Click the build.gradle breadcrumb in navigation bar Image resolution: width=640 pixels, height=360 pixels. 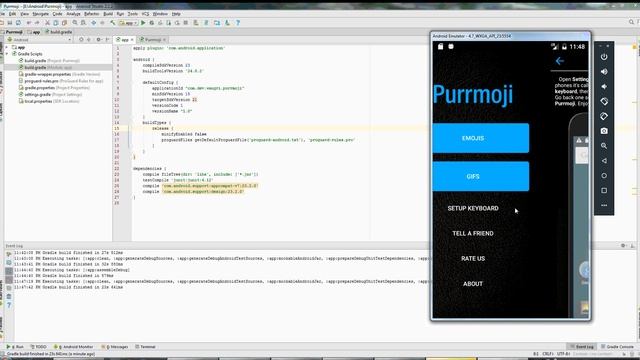click(x=59, y=32)
